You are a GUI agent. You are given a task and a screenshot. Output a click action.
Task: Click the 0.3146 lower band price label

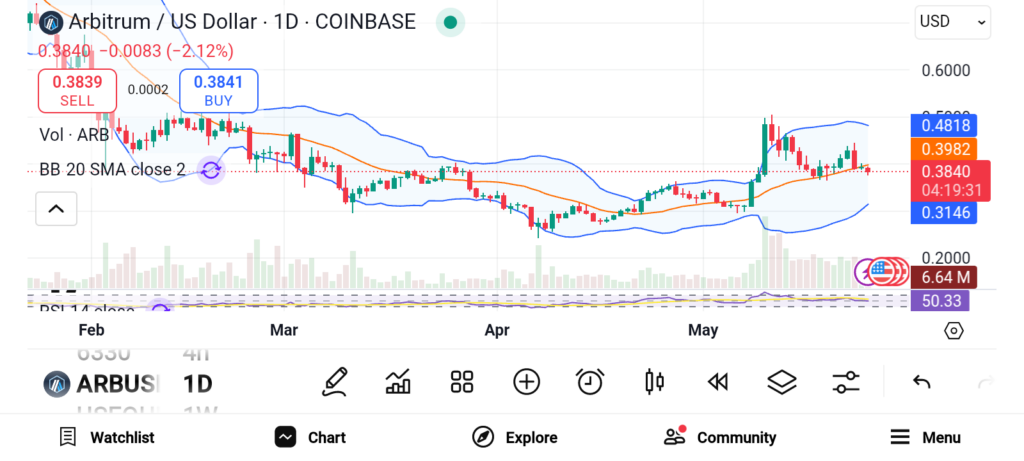[x=944, y=212]
